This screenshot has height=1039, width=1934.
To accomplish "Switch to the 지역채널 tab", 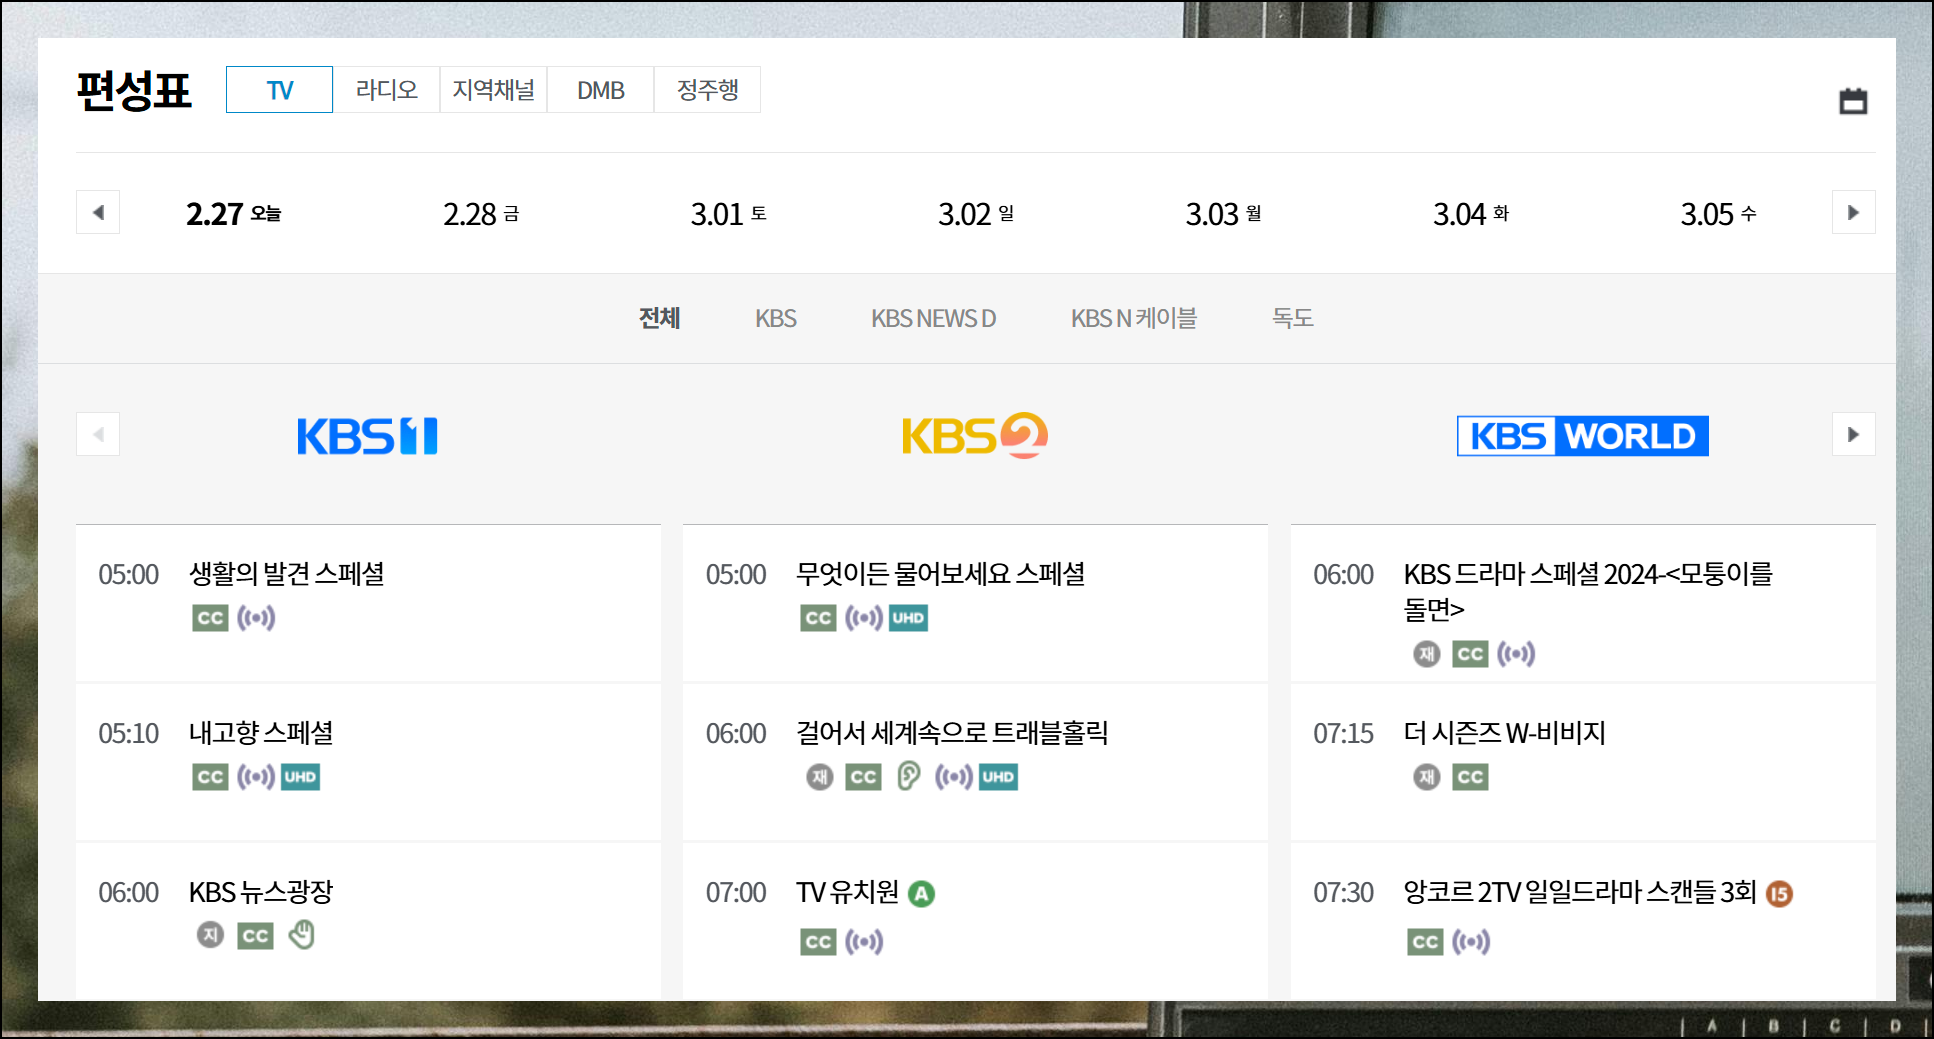I will tap(493, 90).
